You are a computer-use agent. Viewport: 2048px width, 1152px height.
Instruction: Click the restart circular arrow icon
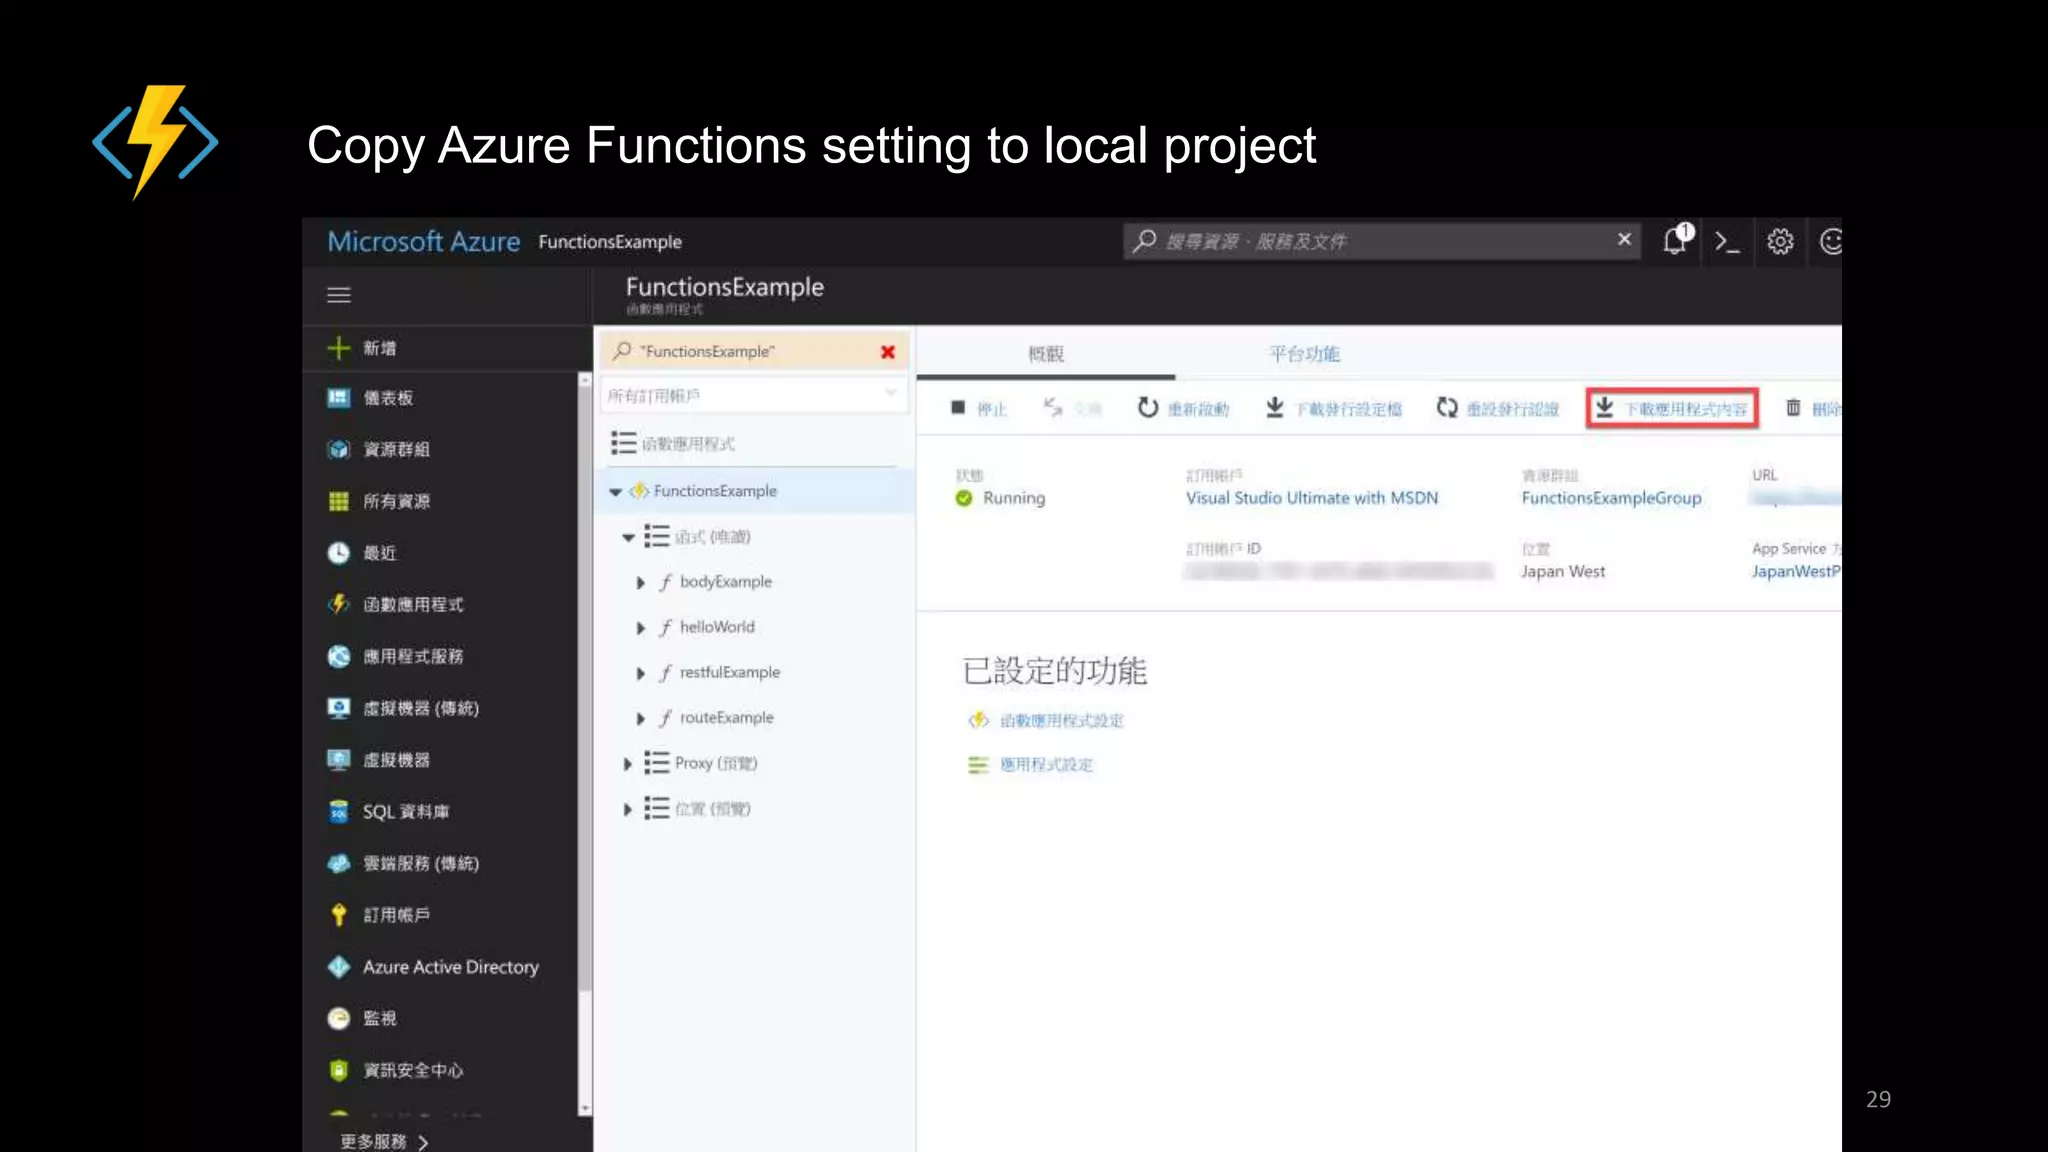(1148, 407)
